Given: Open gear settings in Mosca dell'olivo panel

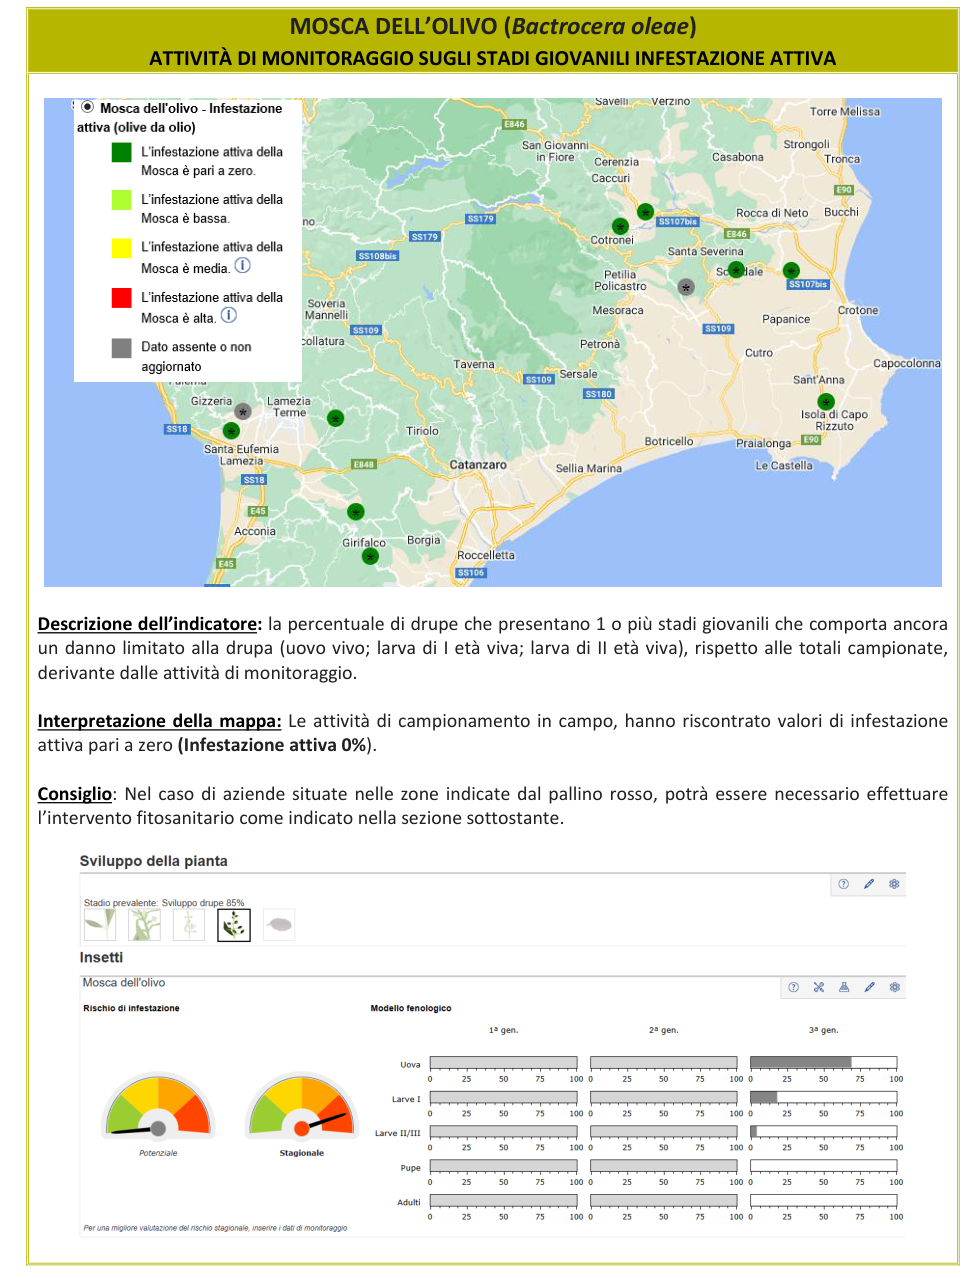Looking at the screenshot, I should click(x=895, y=987).
